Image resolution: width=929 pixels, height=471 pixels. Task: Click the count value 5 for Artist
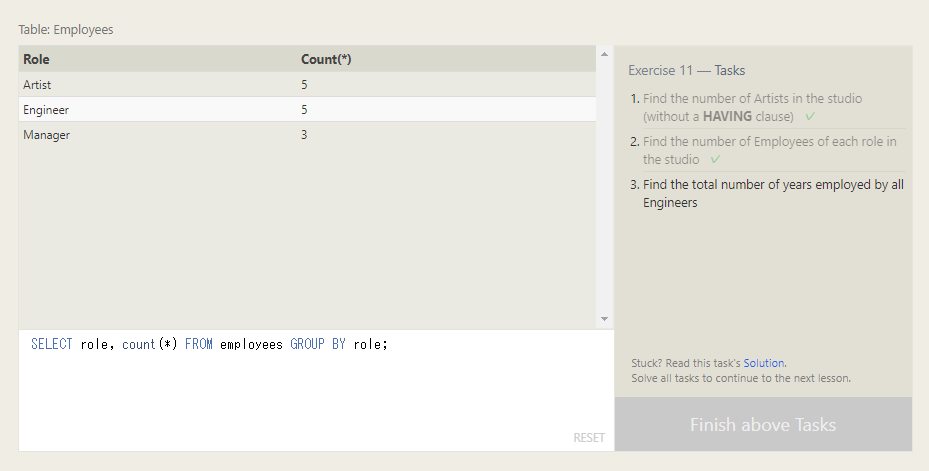[304, 85]
